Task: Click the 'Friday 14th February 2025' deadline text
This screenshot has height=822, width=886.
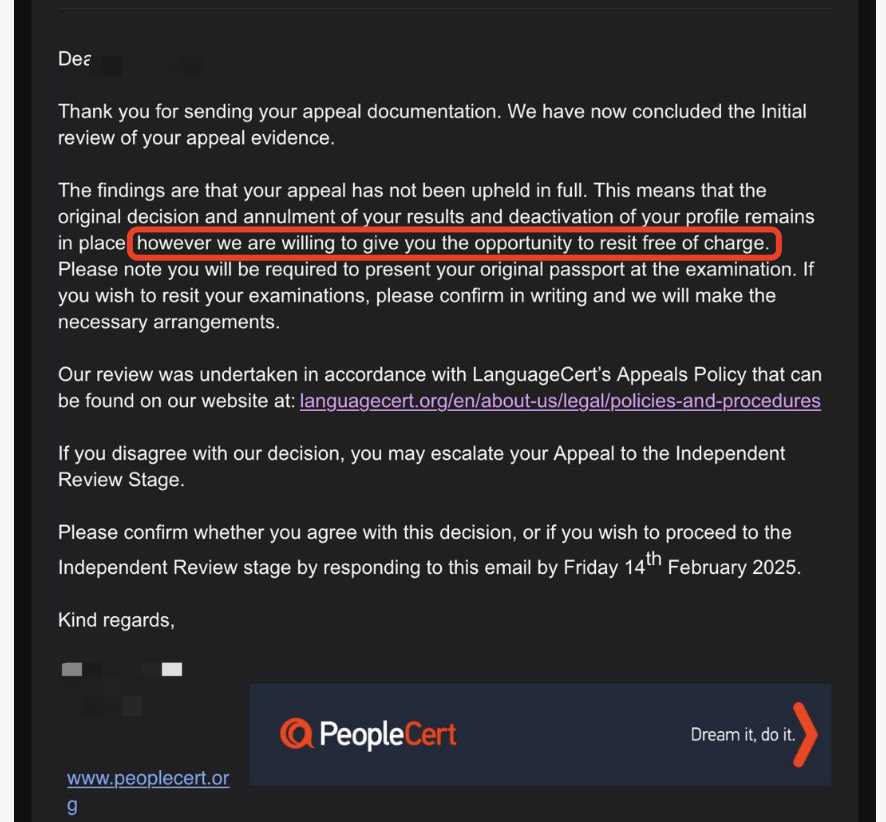Action: tap(682, 566)
